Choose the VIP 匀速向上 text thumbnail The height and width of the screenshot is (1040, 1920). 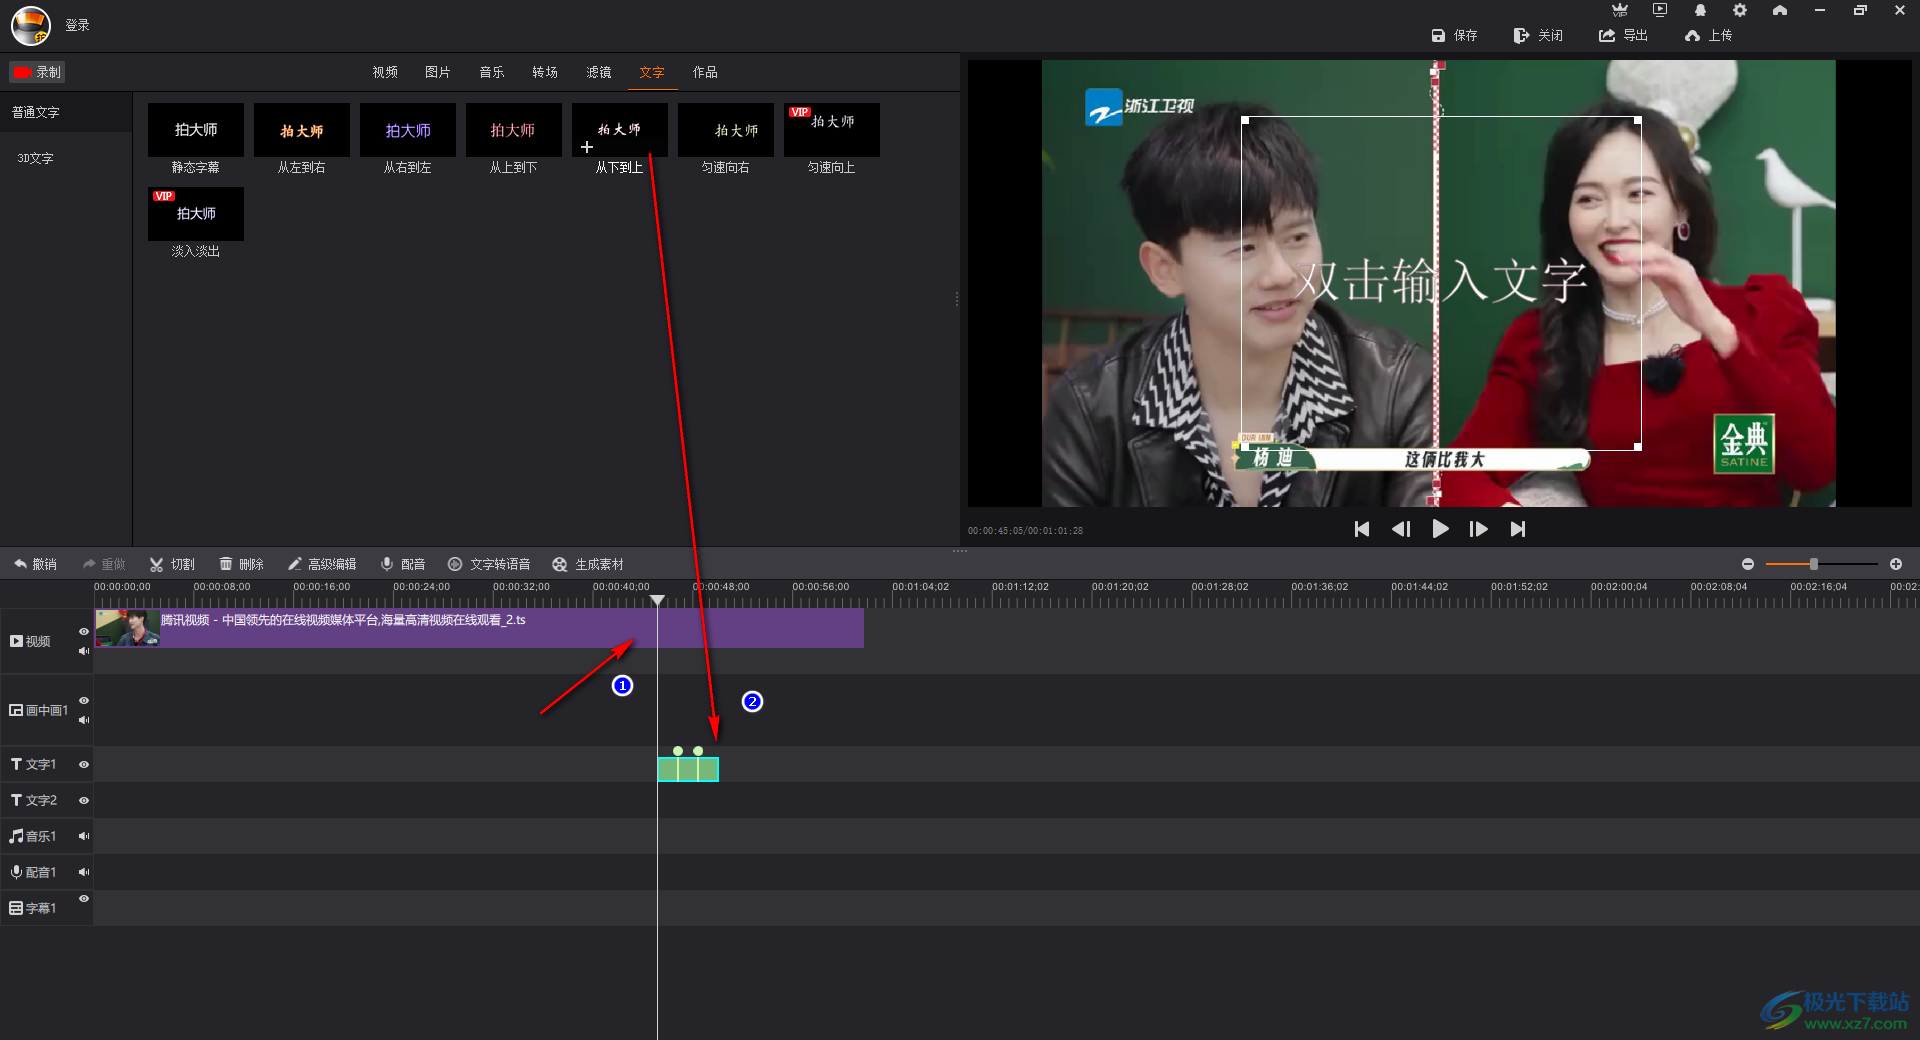click(x=832, y=130)
